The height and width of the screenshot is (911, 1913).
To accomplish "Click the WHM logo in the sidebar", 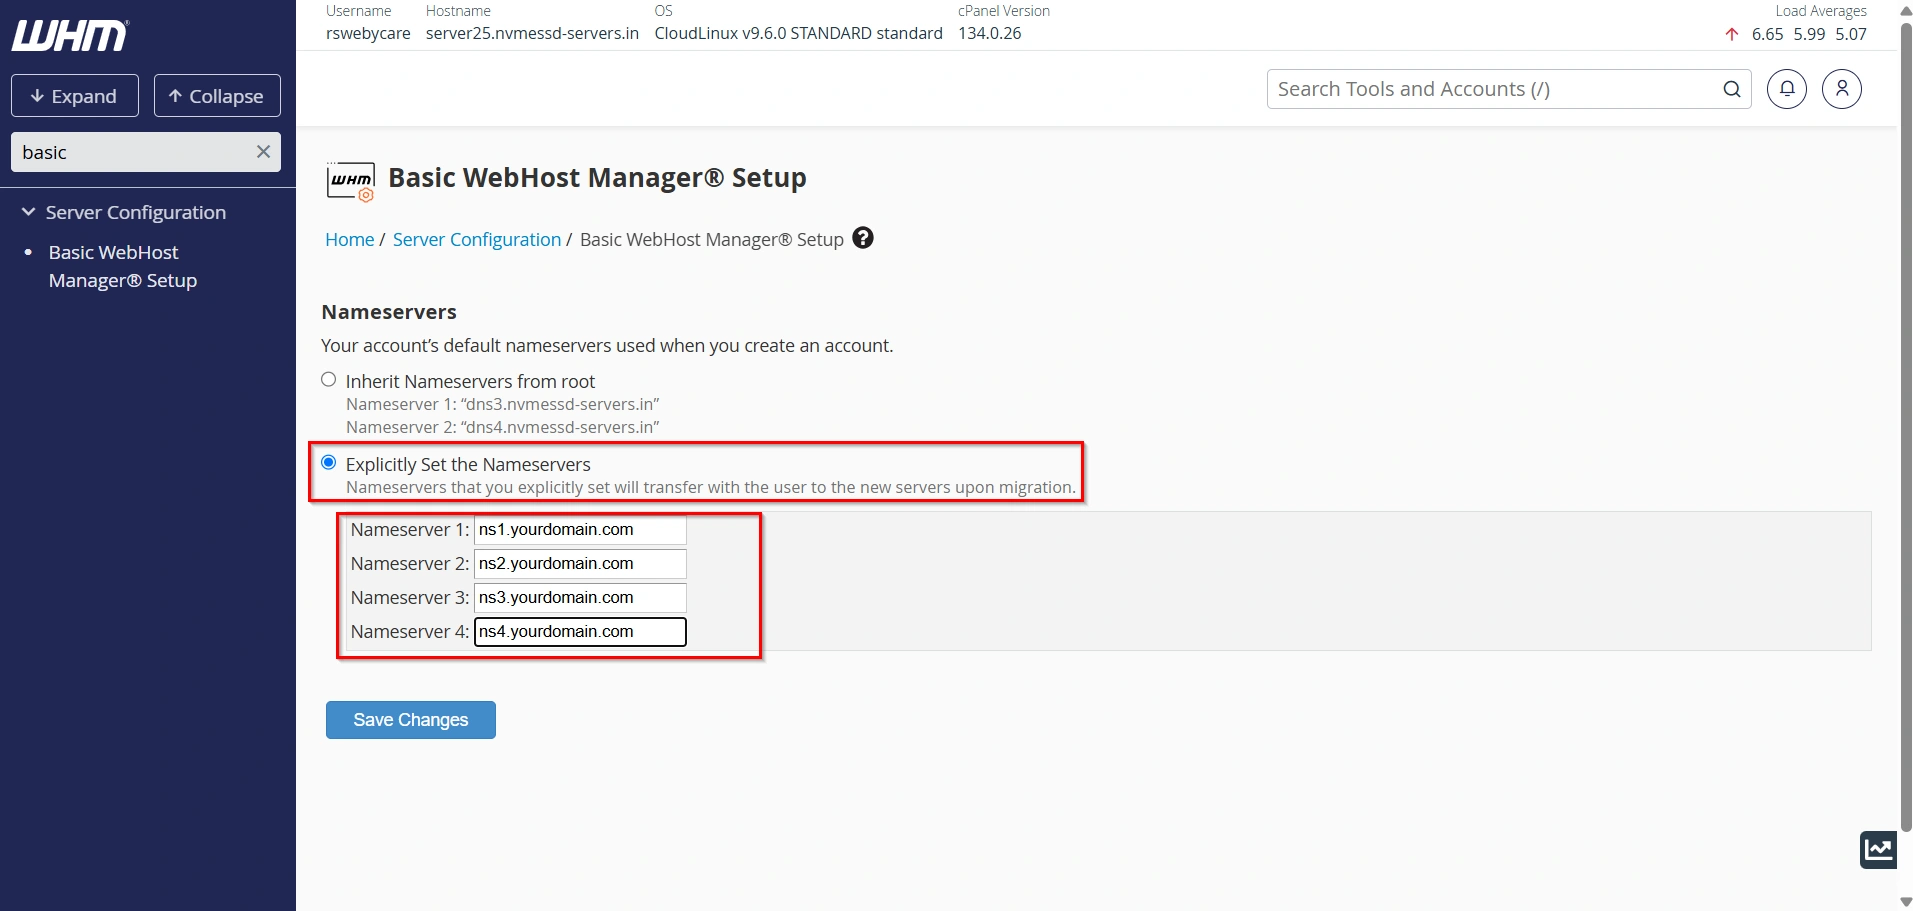I will coord(70,36).
